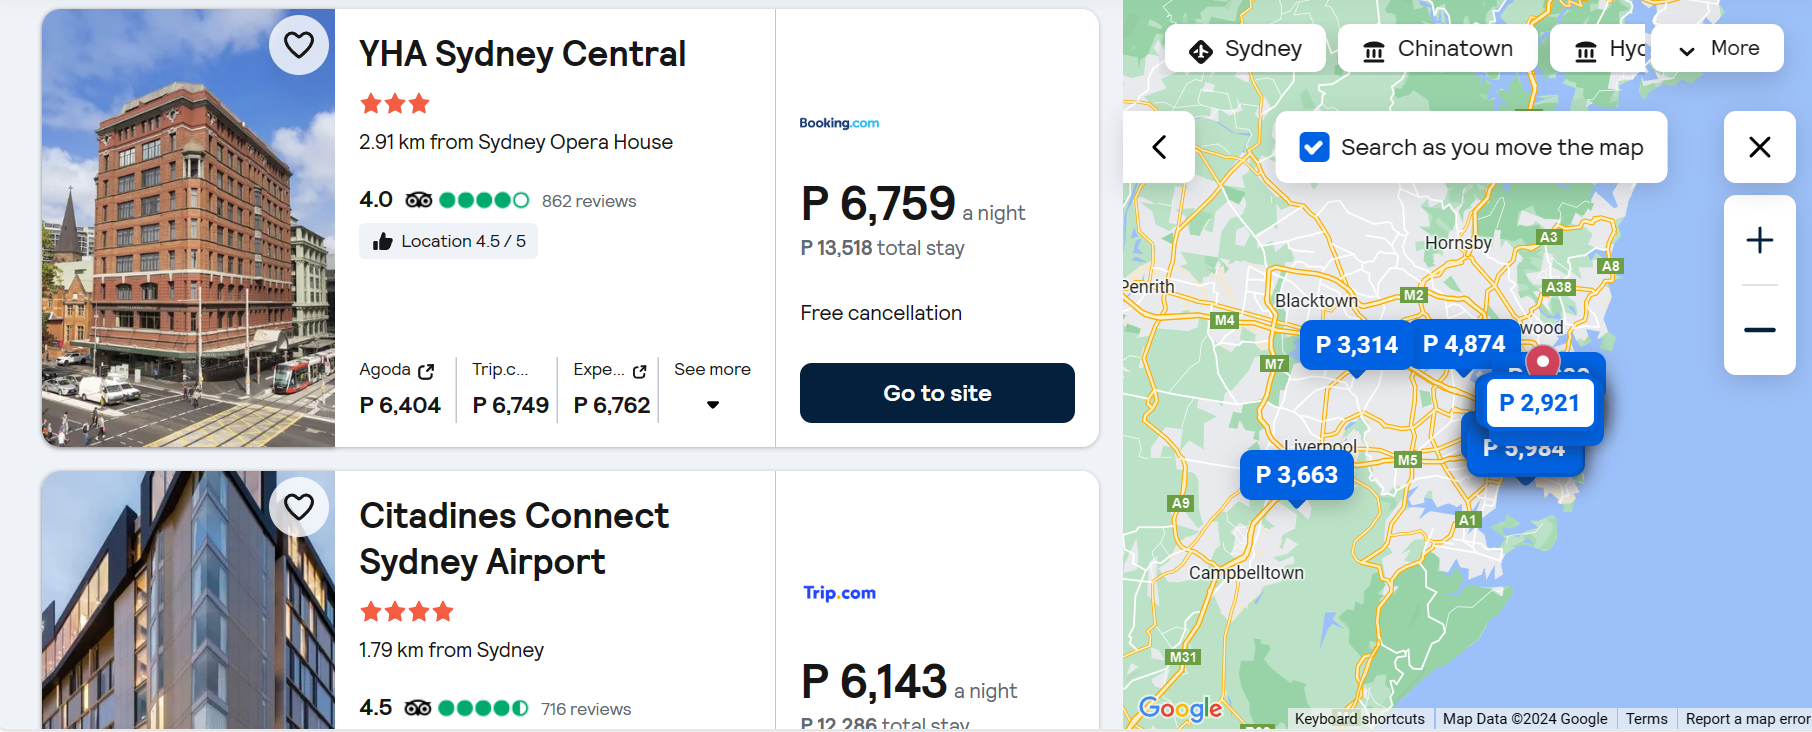The width and height of the screenshot is (1812, 732).
Task: Select the Chinatown landmark chip
Action: point(1437,49)
